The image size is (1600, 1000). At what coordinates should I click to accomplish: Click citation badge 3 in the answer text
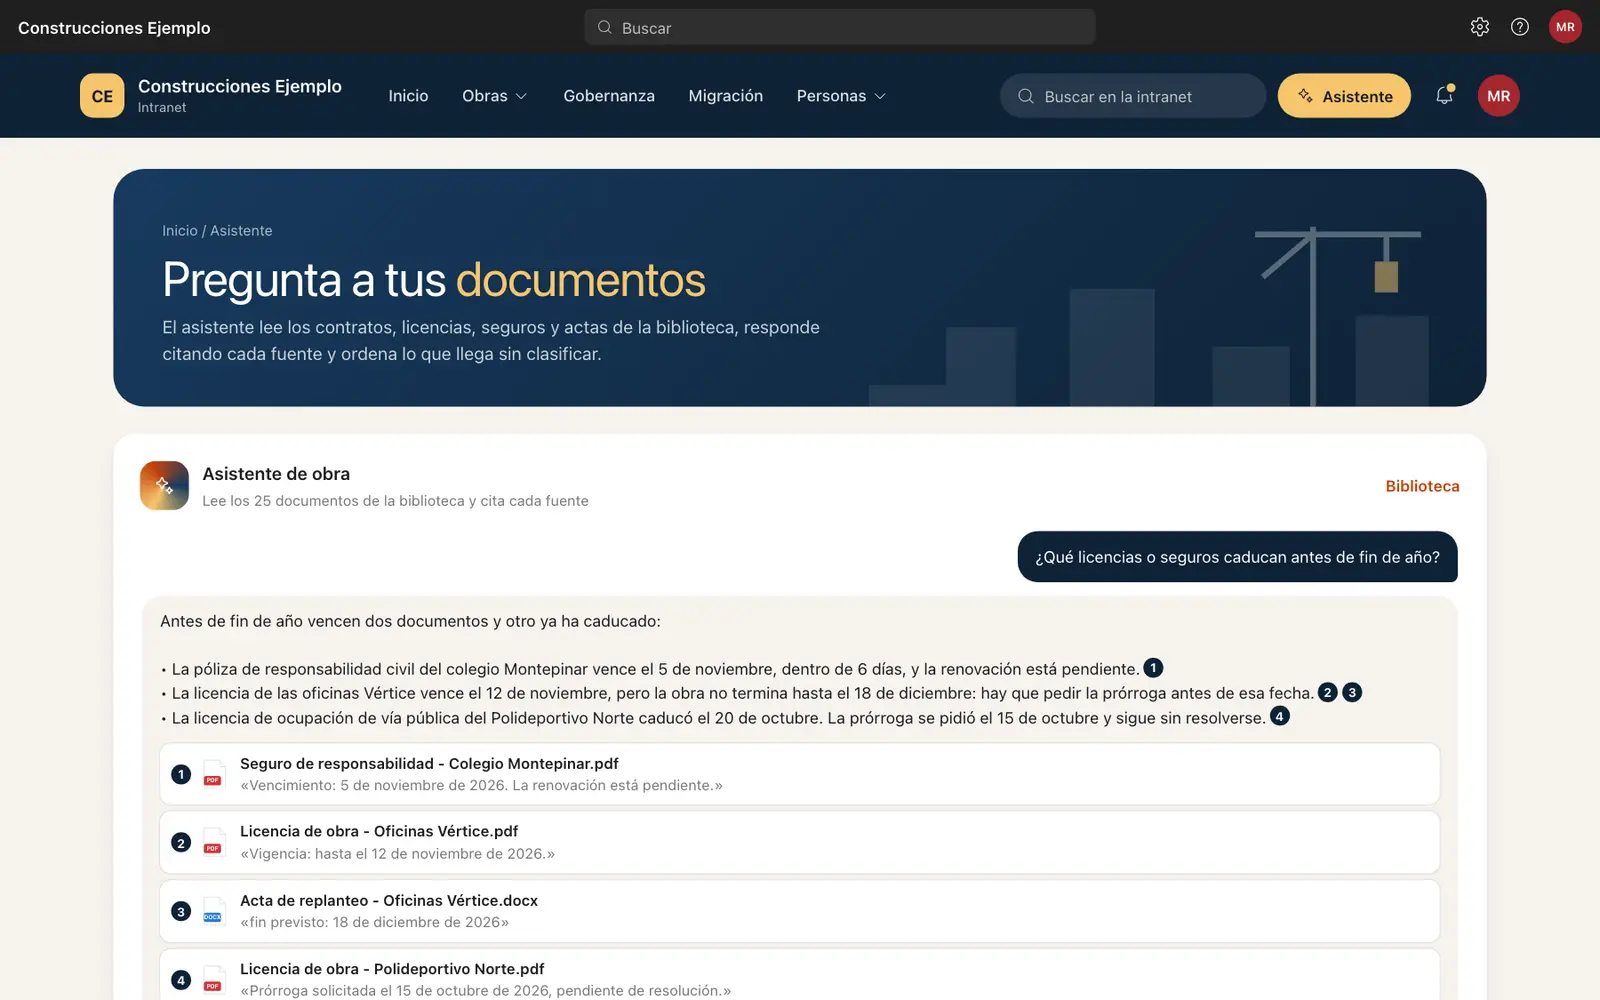[x=1352, y=692]
